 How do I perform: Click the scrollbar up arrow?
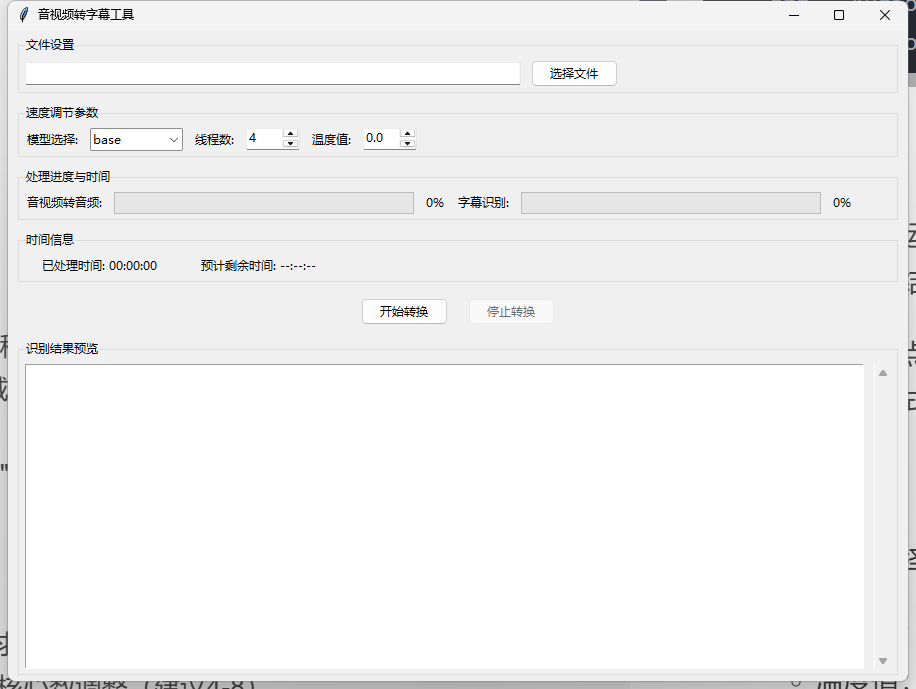point(883,371)
